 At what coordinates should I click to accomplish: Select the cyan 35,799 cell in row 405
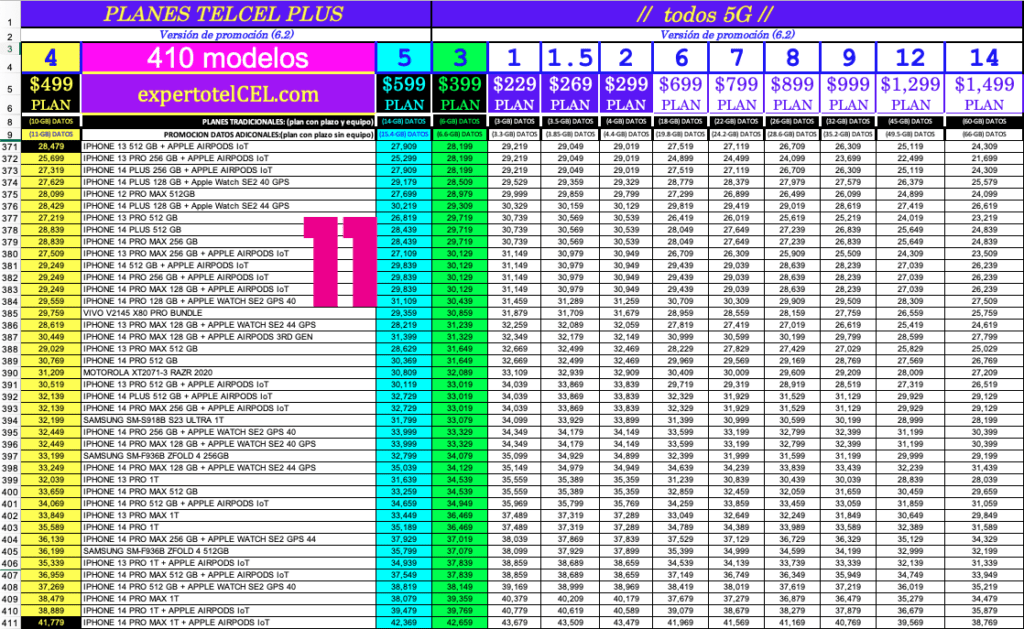click(404, 551)
